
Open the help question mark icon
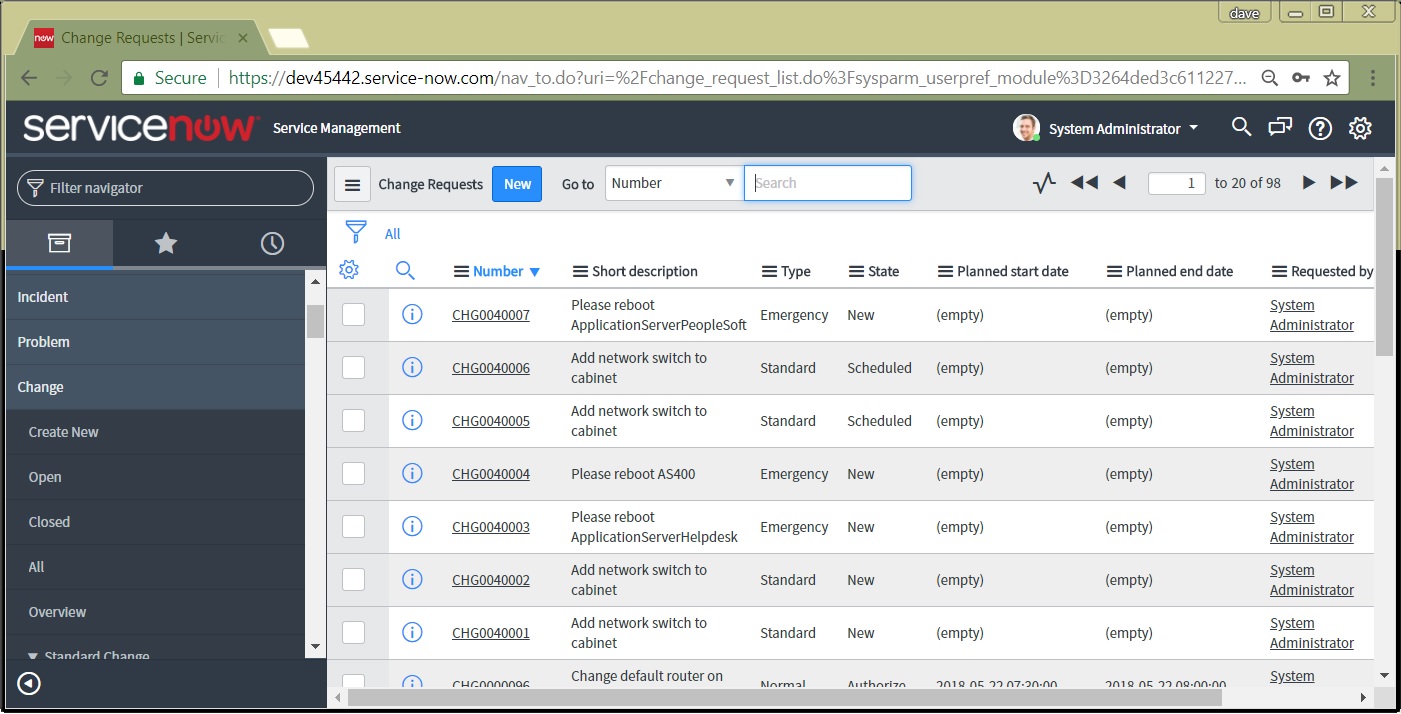[1320, 128]
